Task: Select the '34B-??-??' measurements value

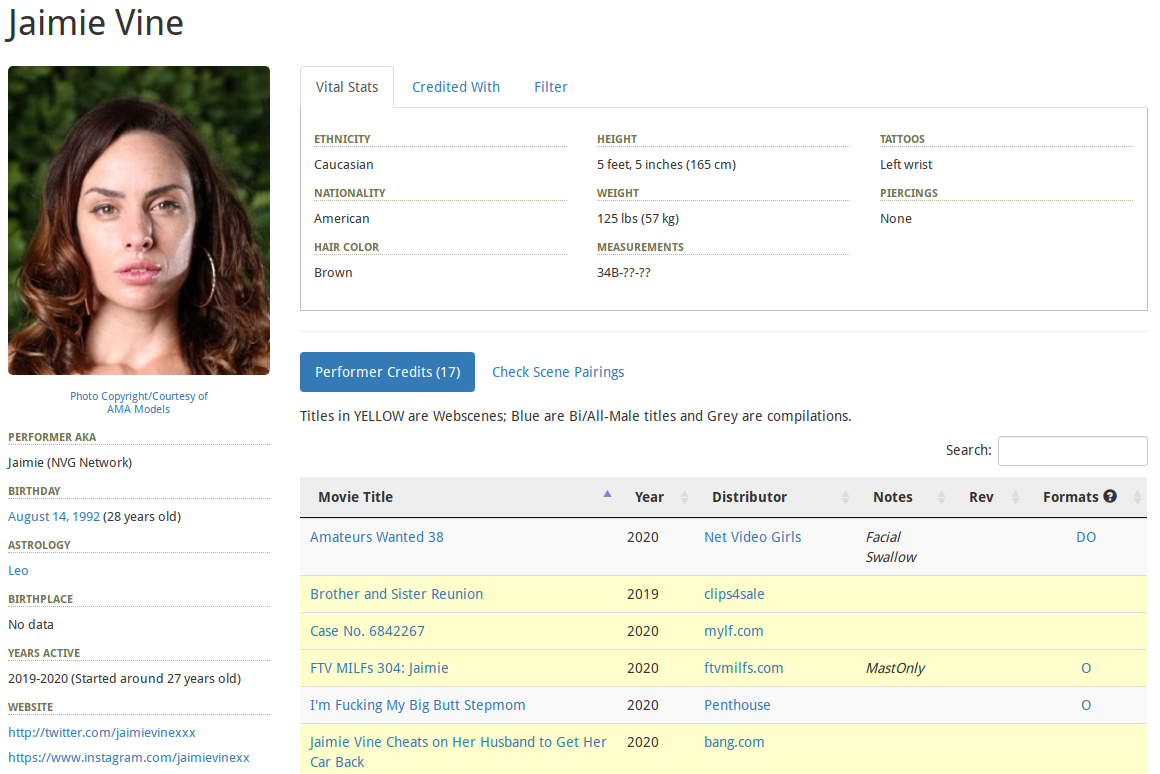Action: [624, 272]
